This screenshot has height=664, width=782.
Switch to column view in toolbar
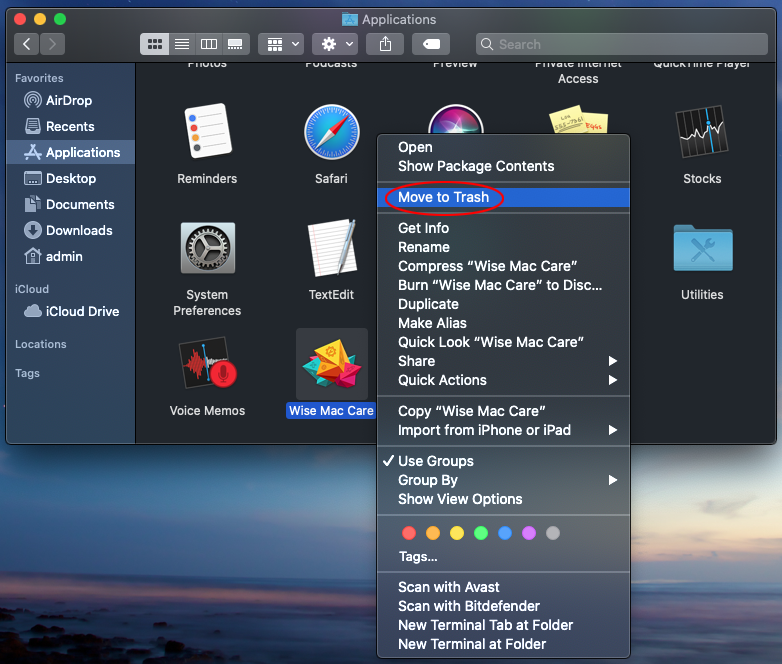(x=208, y=44)
